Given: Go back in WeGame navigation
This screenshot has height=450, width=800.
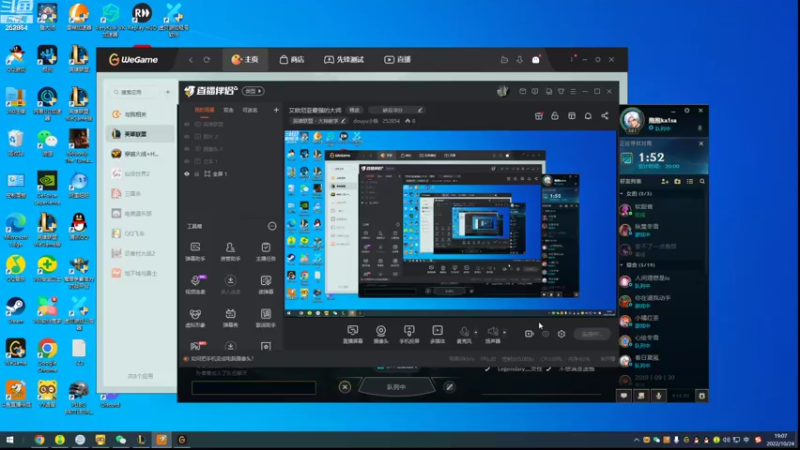Looking at the screenshot, I should tap(191, 60).
